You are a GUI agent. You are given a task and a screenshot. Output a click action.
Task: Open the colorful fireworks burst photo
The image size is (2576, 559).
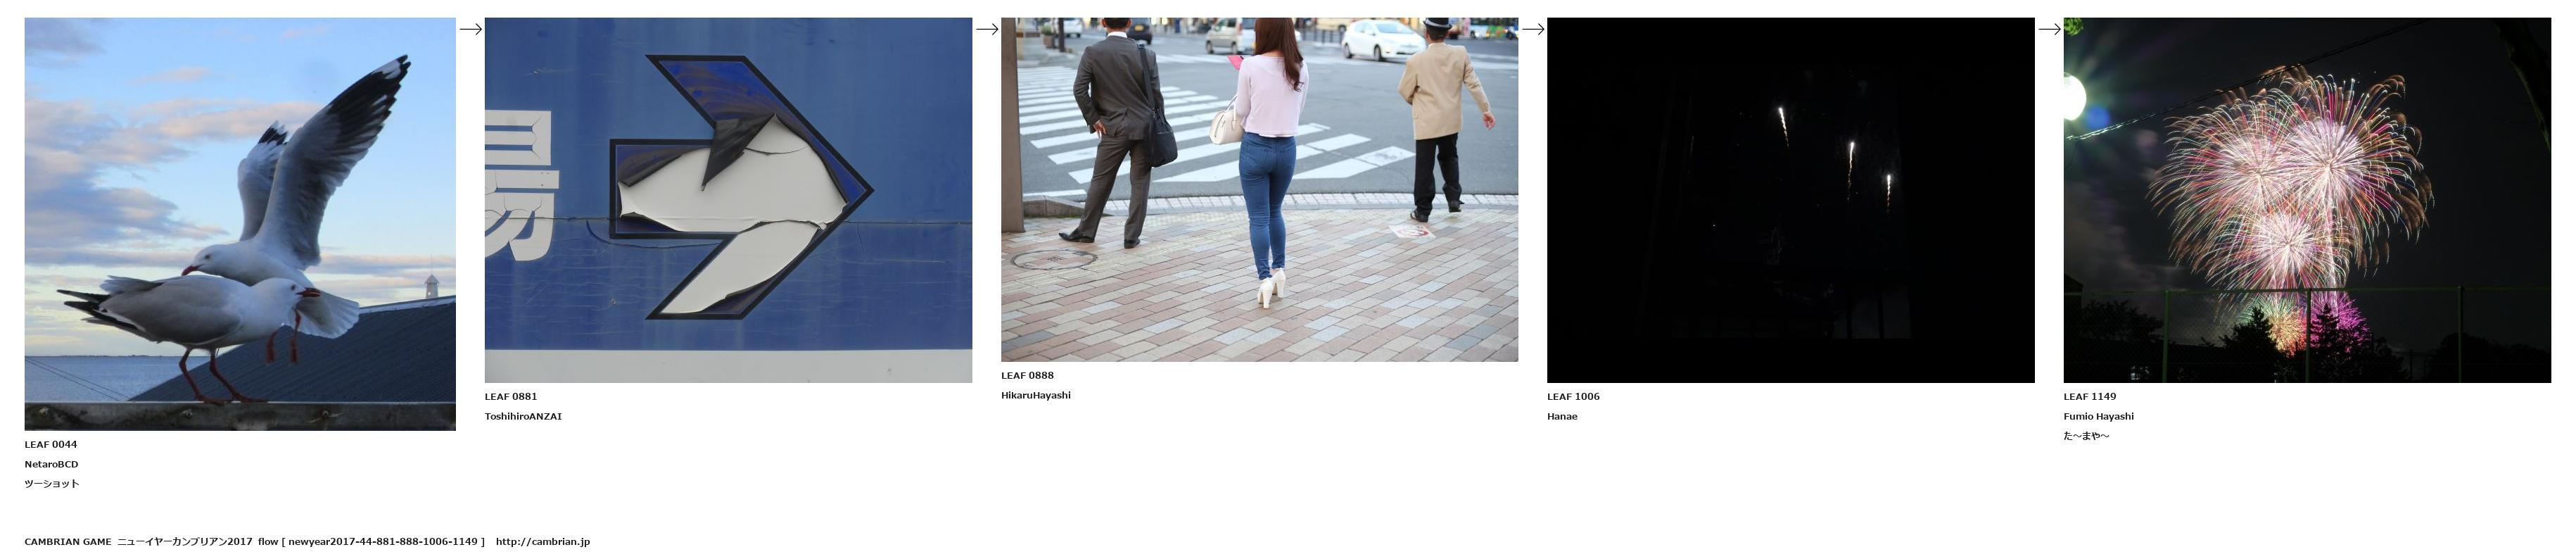click(x=2306, y=200)
